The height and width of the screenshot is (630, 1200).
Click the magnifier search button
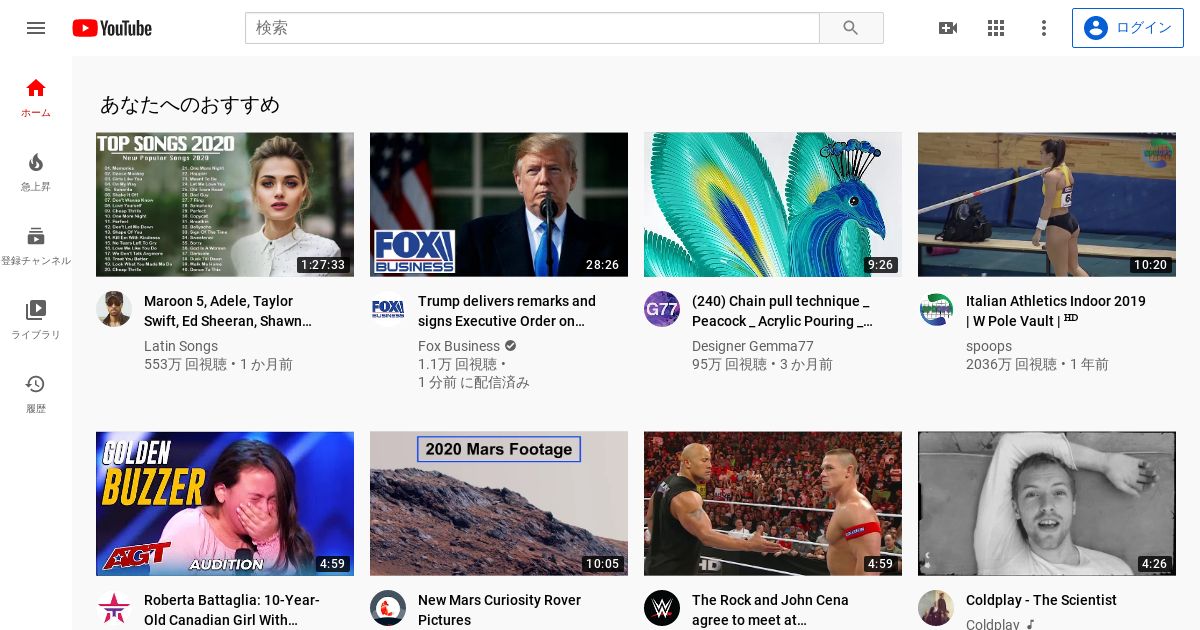(x=851, y=28)
